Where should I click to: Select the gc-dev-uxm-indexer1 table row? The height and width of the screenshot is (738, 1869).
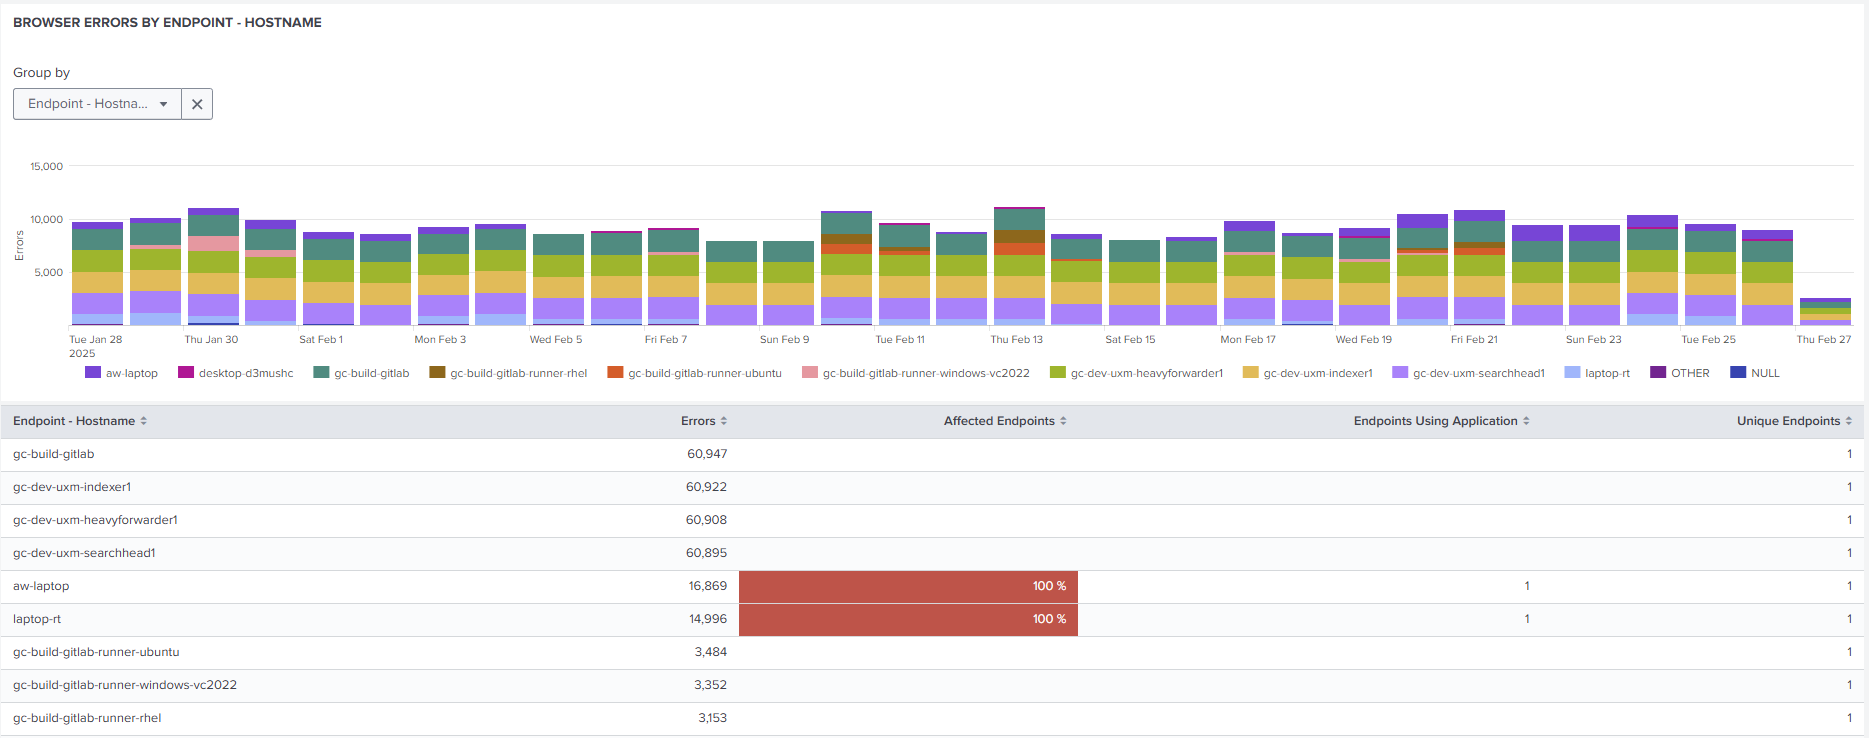[72, 487]
